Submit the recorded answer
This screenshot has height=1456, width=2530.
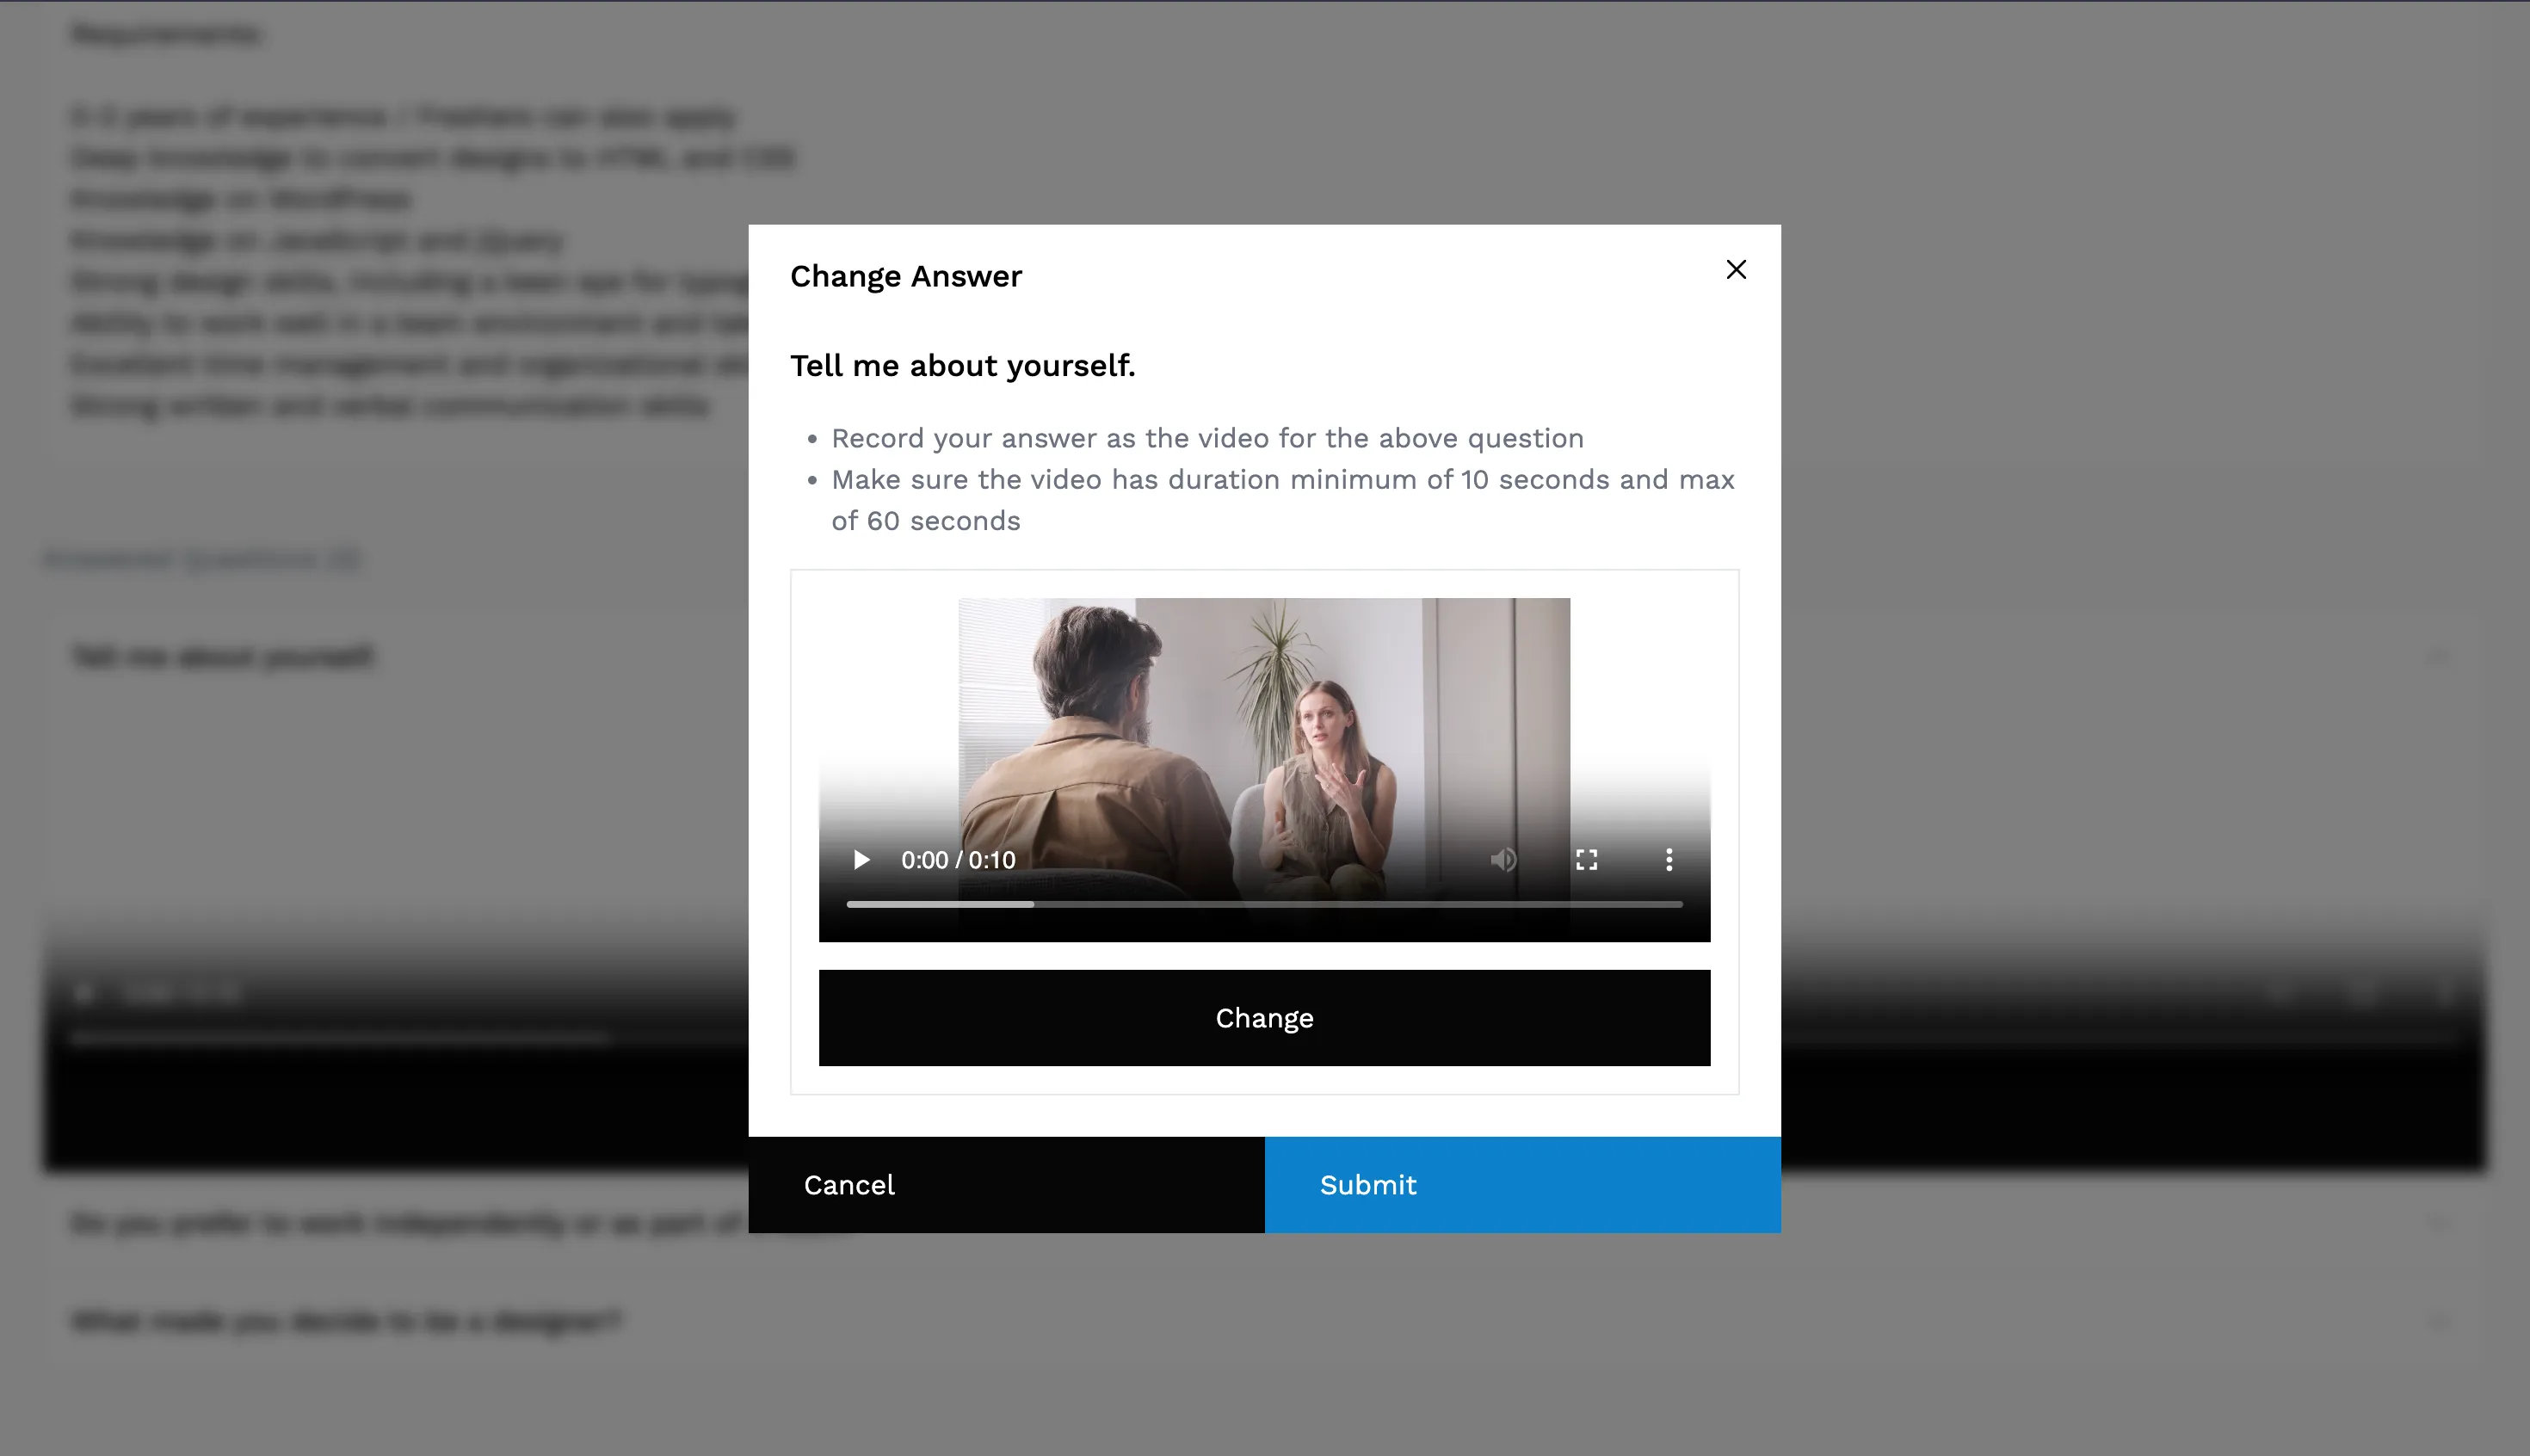point(1522,1185)
